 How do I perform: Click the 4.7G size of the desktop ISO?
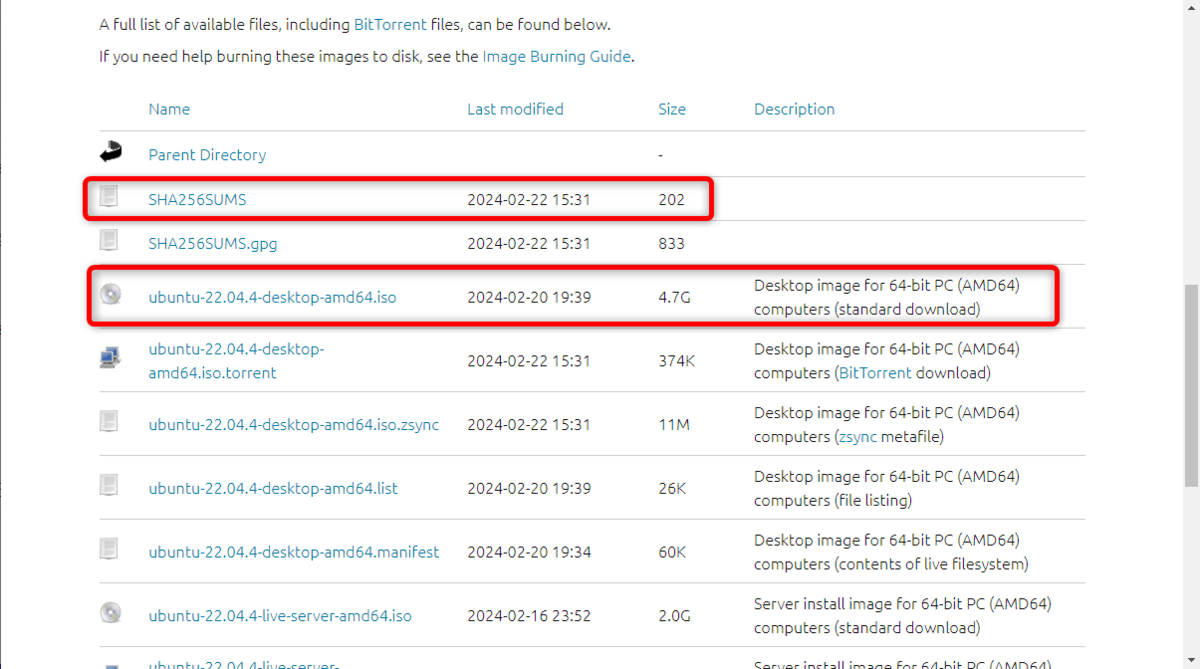672,297
